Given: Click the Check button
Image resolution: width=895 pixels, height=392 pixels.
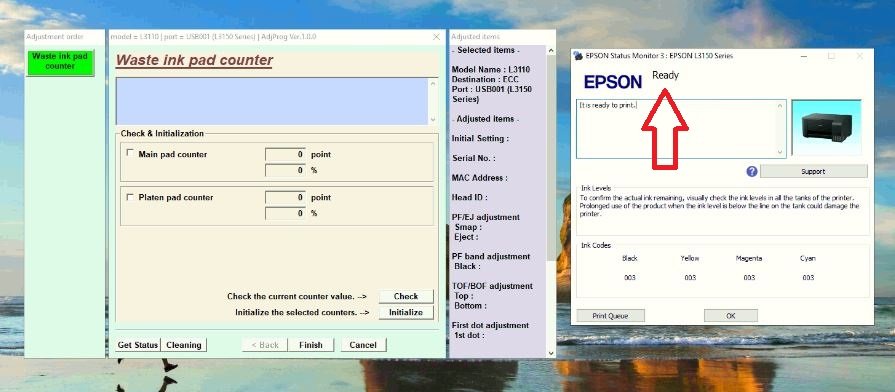Looking at the screenshot, I should [406, 296].
